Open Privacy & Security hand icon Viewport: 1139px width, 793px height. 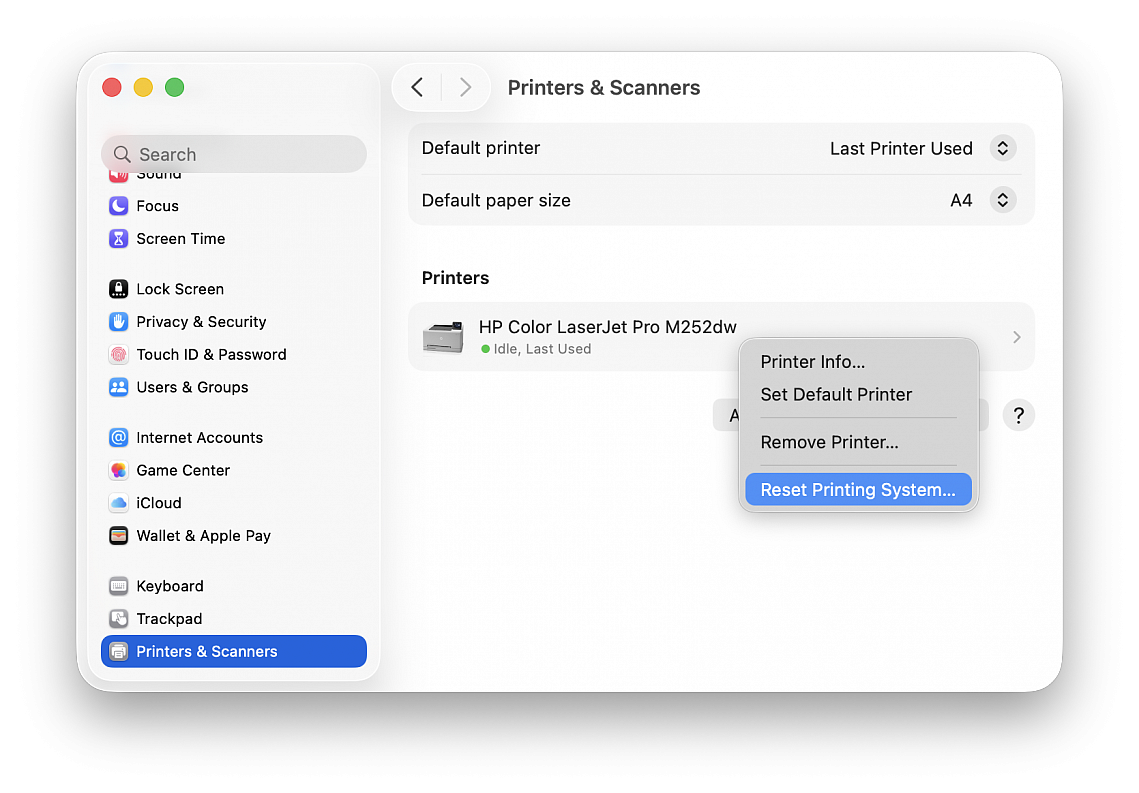(119, 322)
